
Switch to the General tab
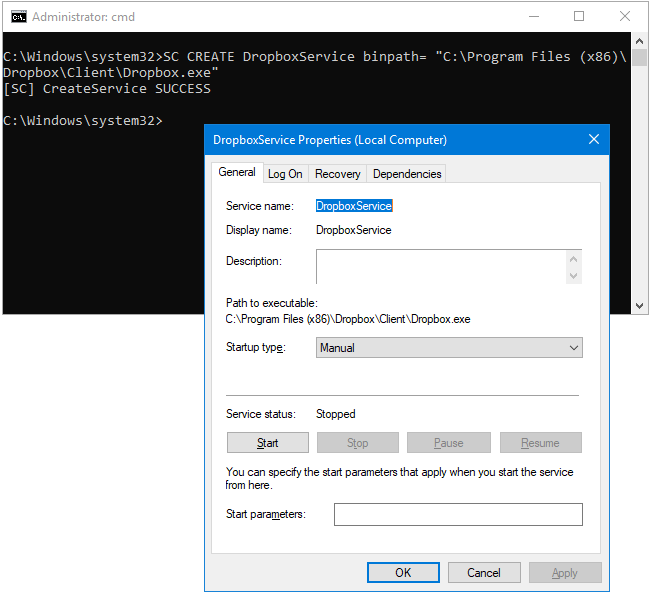click(x=237, y=172)
